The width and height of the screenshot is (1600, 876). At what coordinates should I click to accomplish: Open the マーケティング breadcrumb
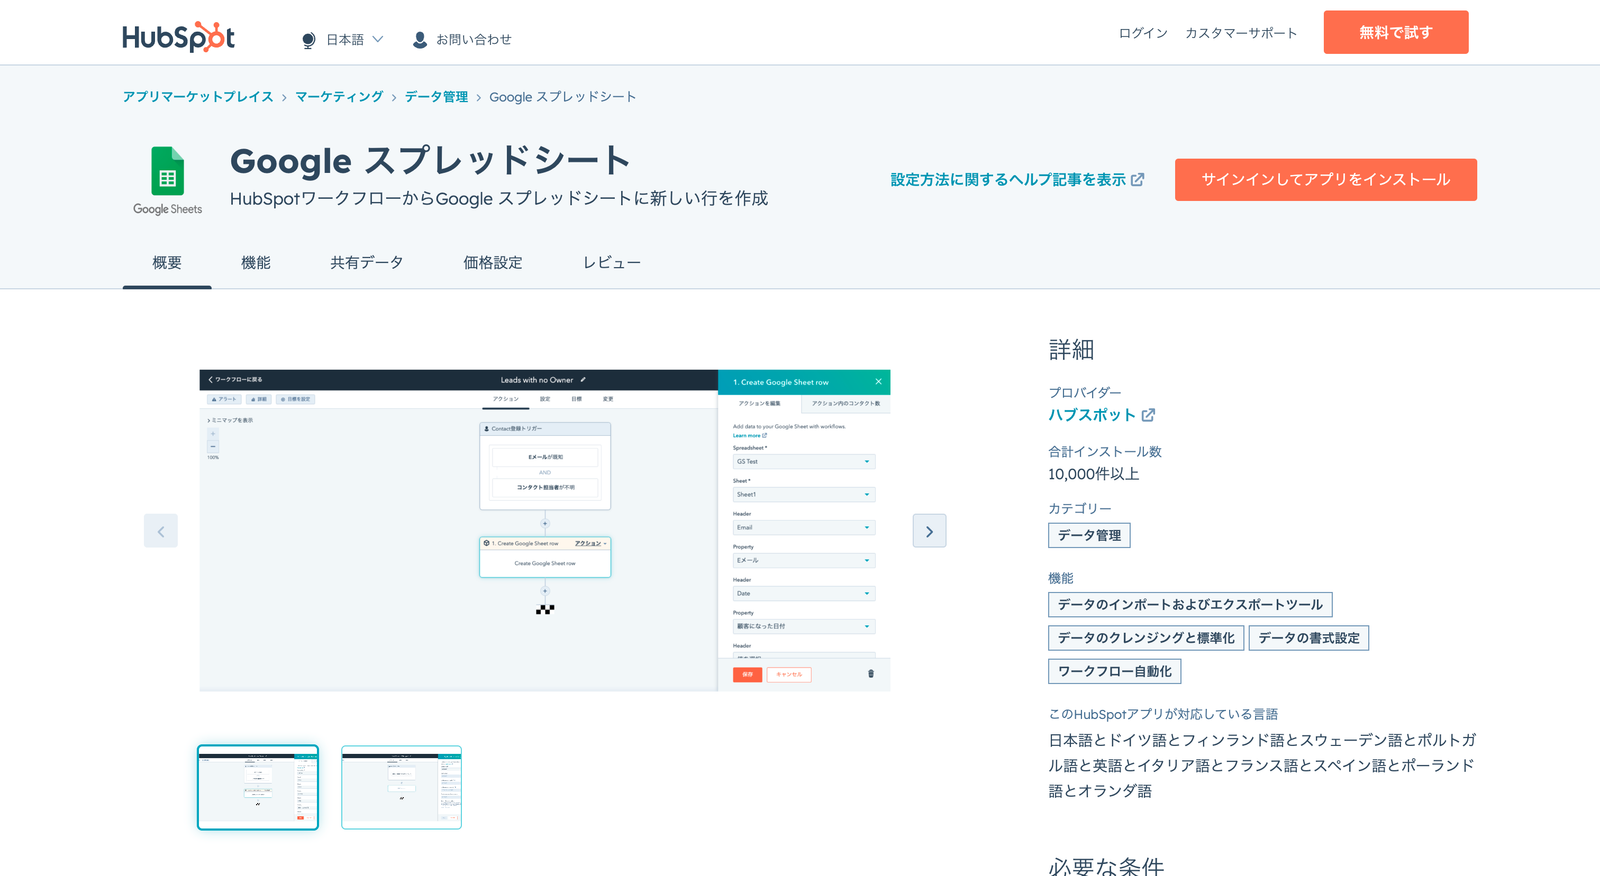pos(339,97)
